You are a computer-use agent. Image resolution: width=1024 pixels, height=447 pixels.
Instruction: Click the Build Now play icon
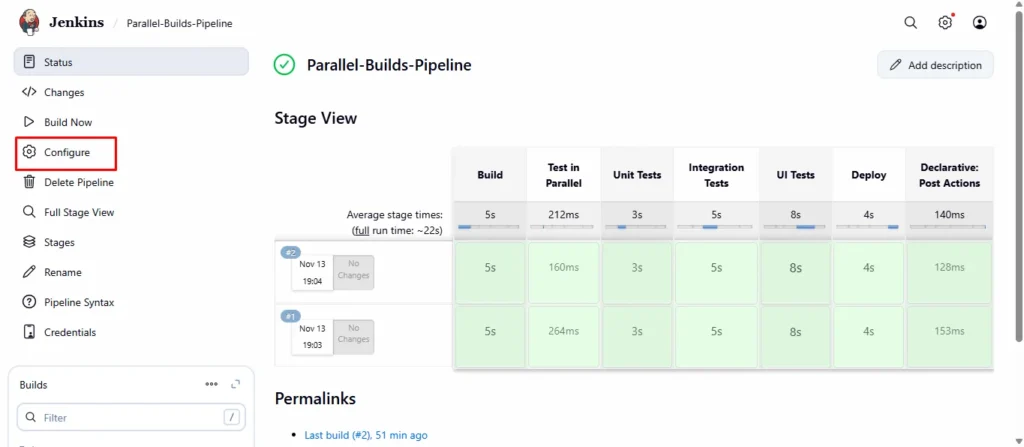tap(29, 122)
